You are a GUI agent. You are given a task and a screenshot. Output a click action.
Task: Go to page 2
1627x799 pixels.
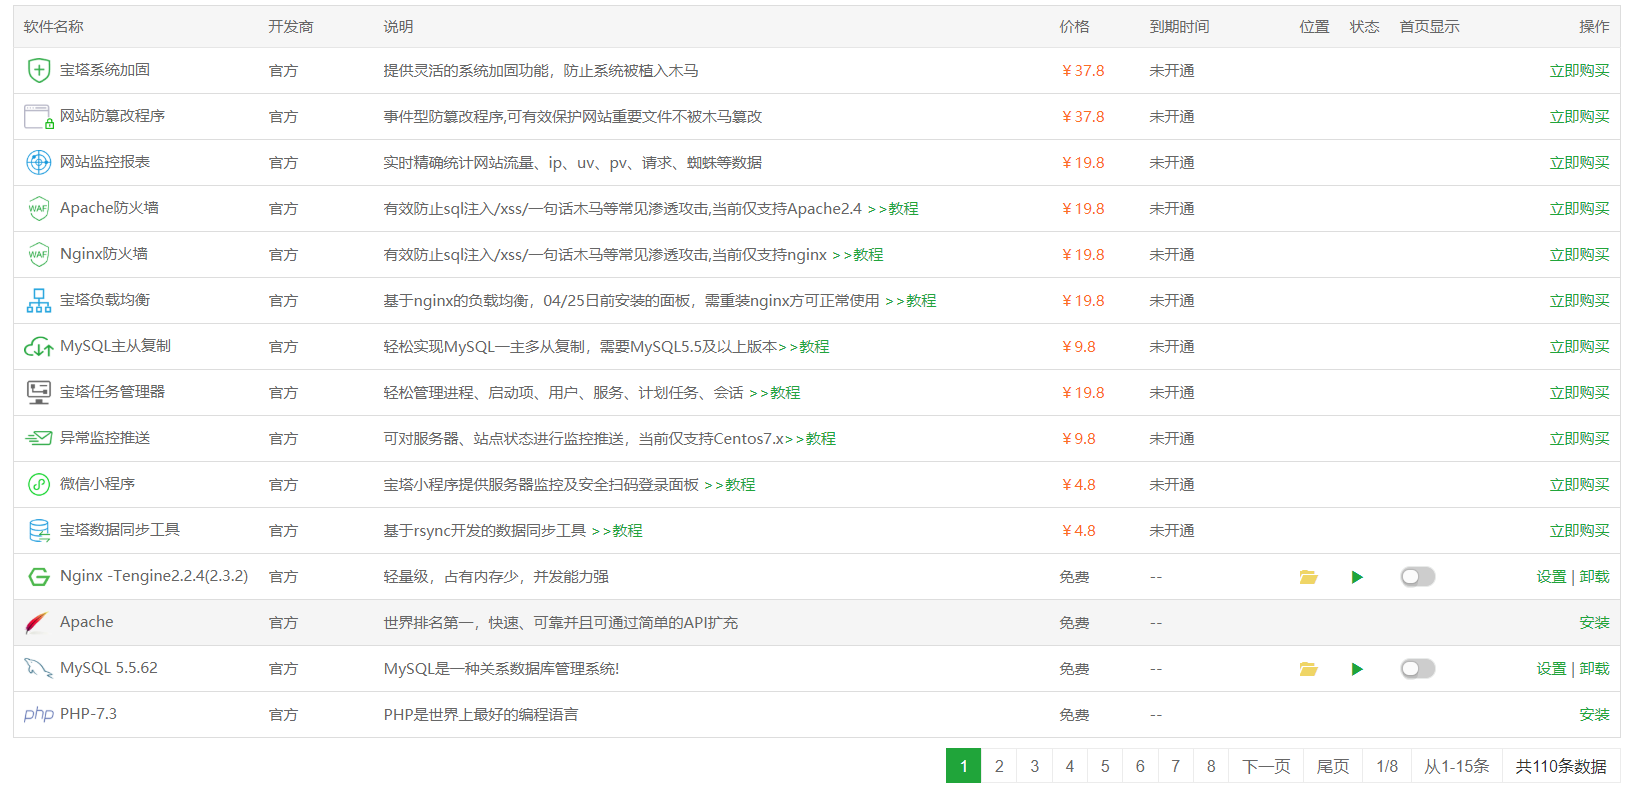[x=999, y=766]
